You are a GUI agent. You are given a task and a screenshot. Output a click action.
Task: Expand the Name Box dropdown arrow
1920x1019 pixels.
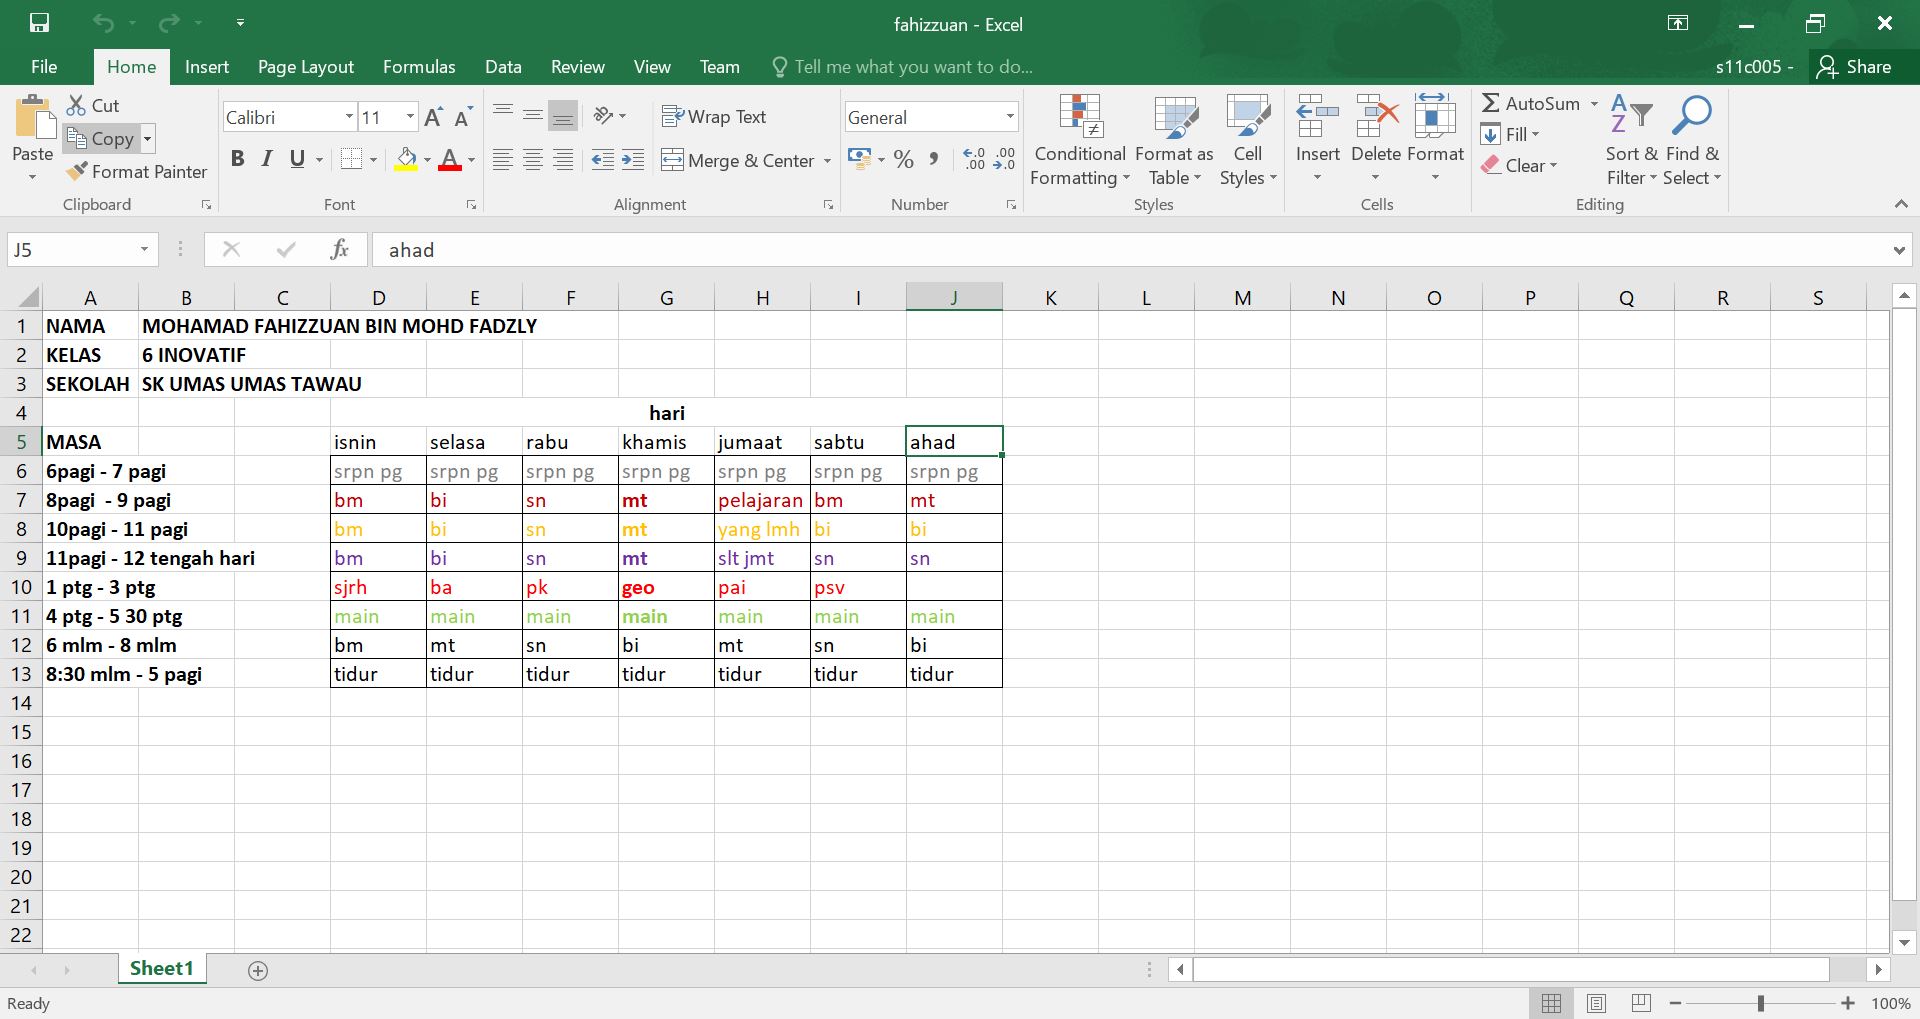point(144,250)
